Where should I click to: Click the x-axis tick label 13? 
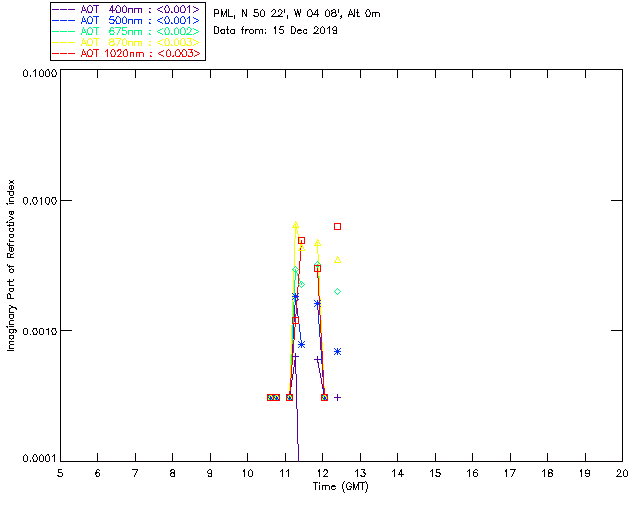click(360, 473)
